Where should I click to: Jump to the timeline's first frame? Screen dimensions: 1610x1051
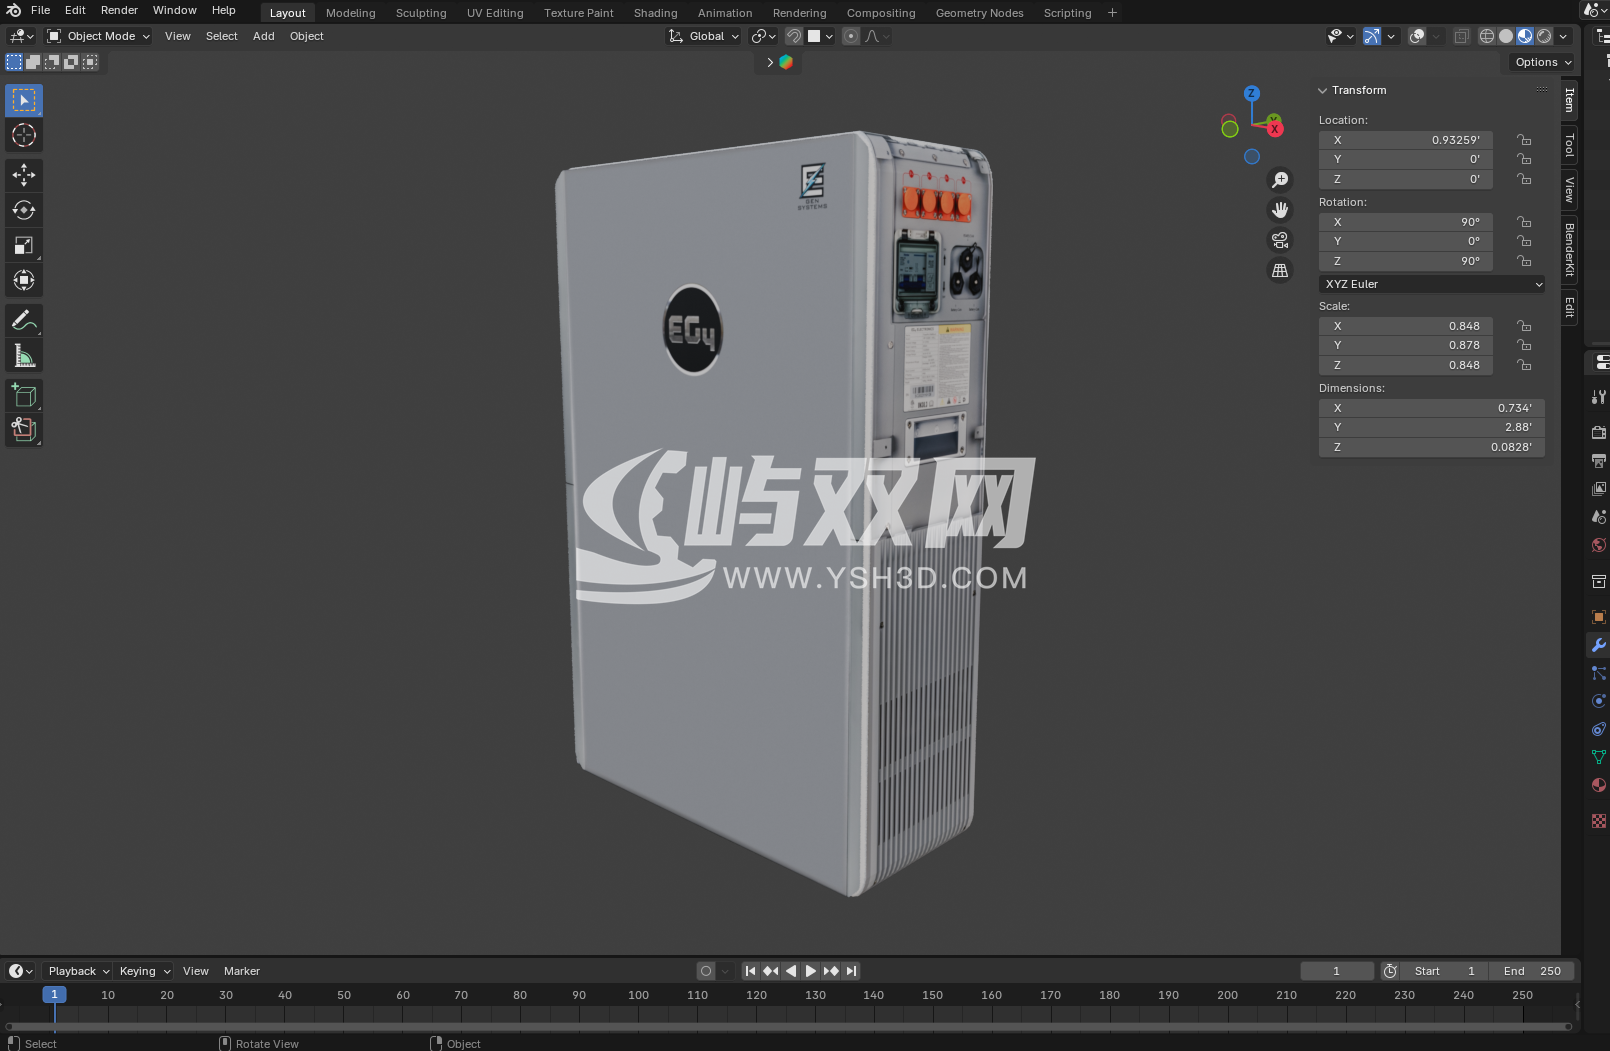coord(750,971)
